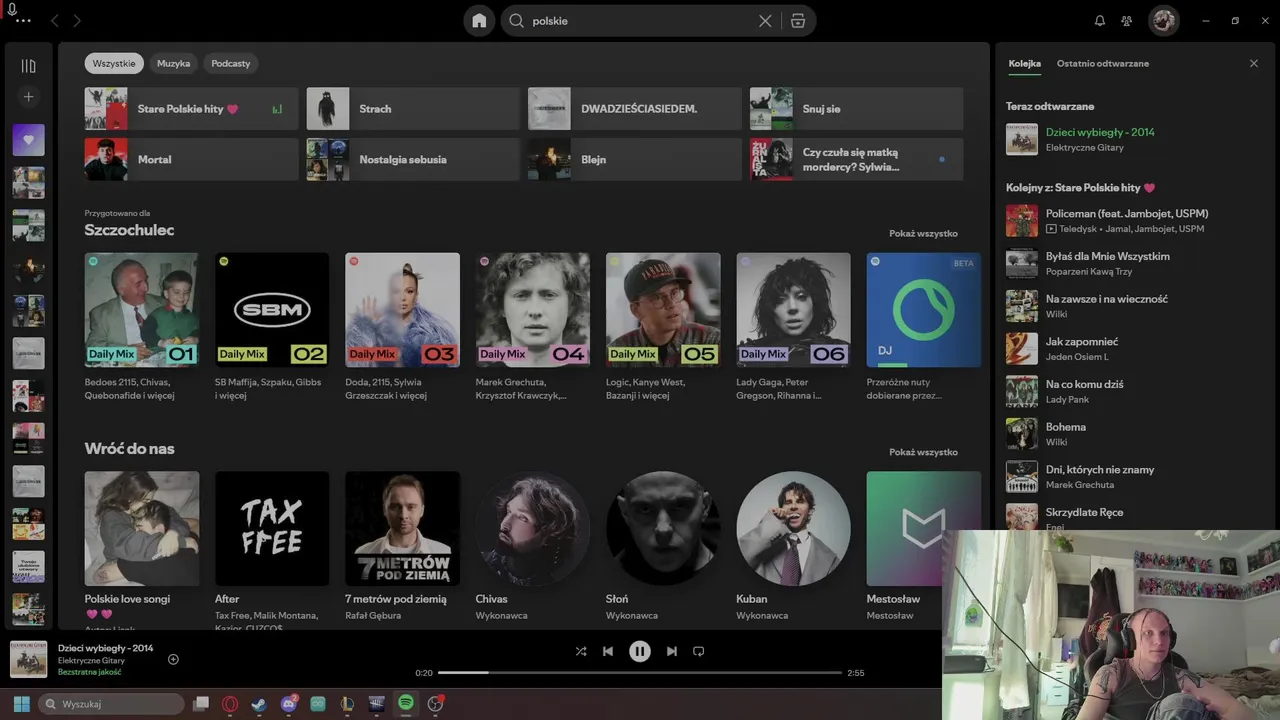Viewport: 1280px width, 720px height.
Task: Skip to the previous track
Action: [607, 651]
